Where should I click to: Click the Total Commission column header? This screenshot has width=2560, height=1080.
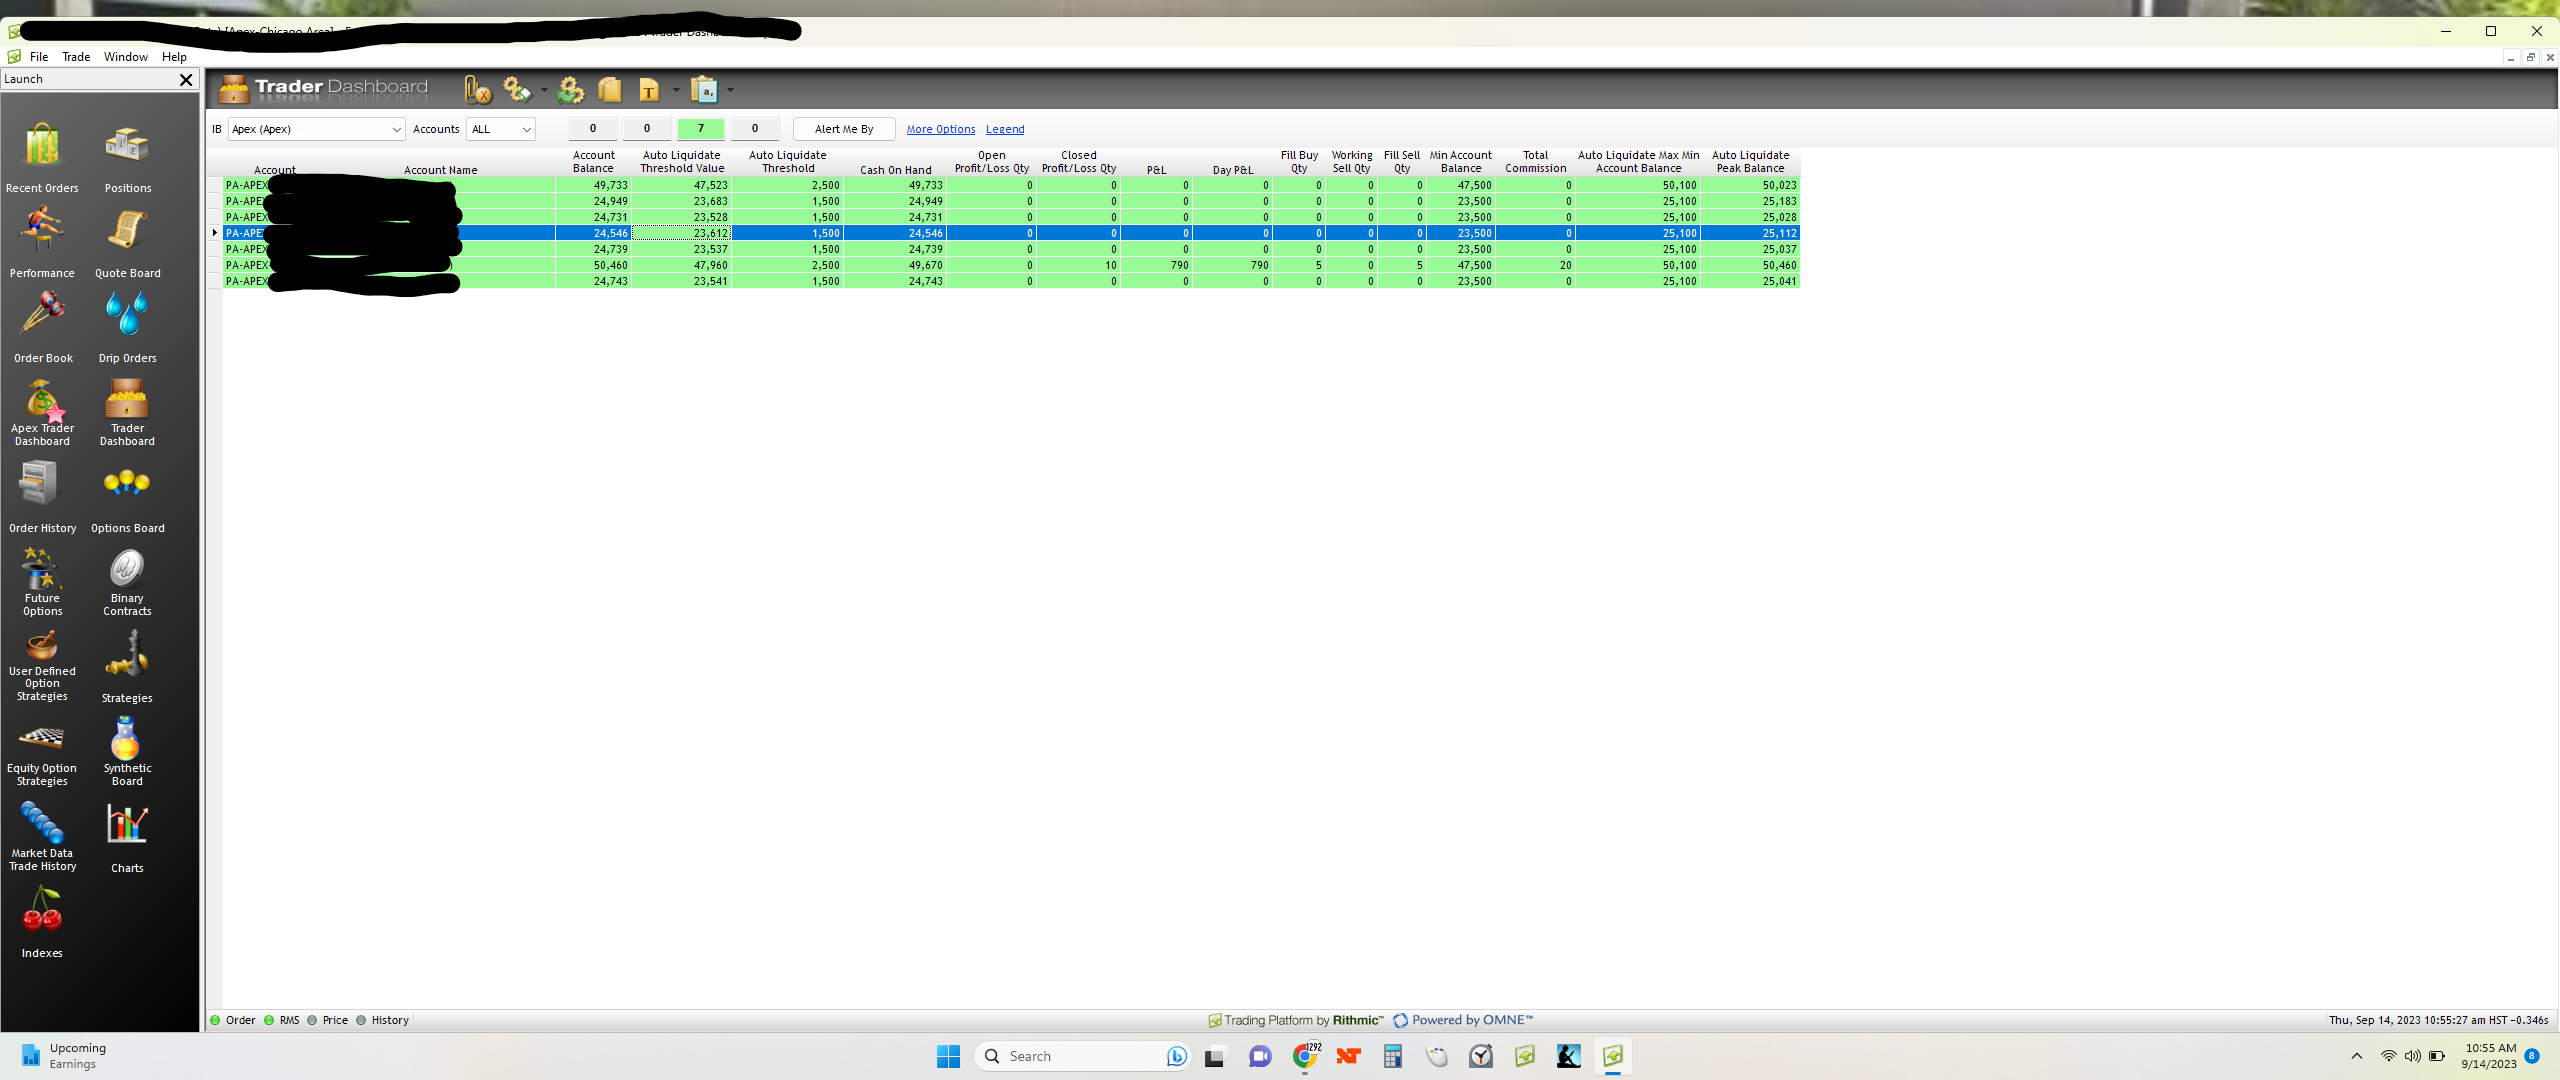[1535, 162]
